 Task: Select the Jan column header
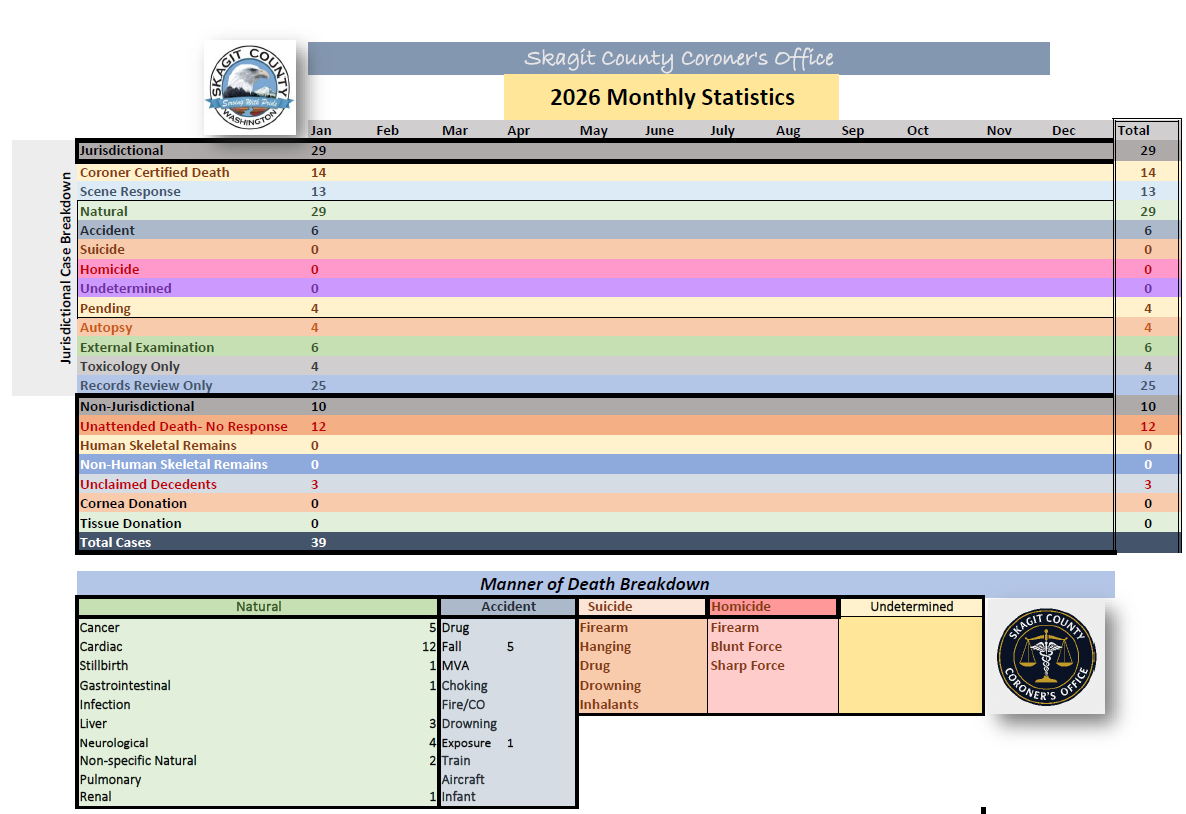pyautogui.click(x=321, y=131)
